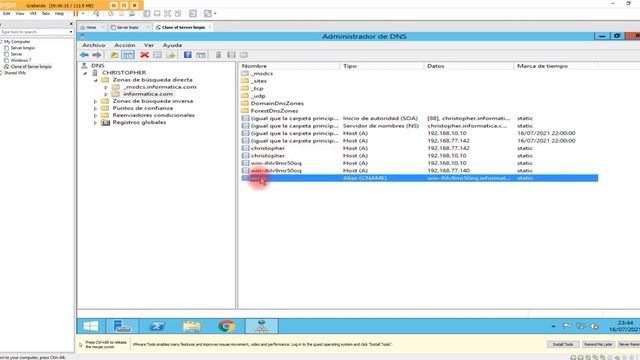Image resolution: width=640 pixels, height=360 pixels.
Task: Sort by Datos column header
Action: pyautogui.click(x=469, y=66)
